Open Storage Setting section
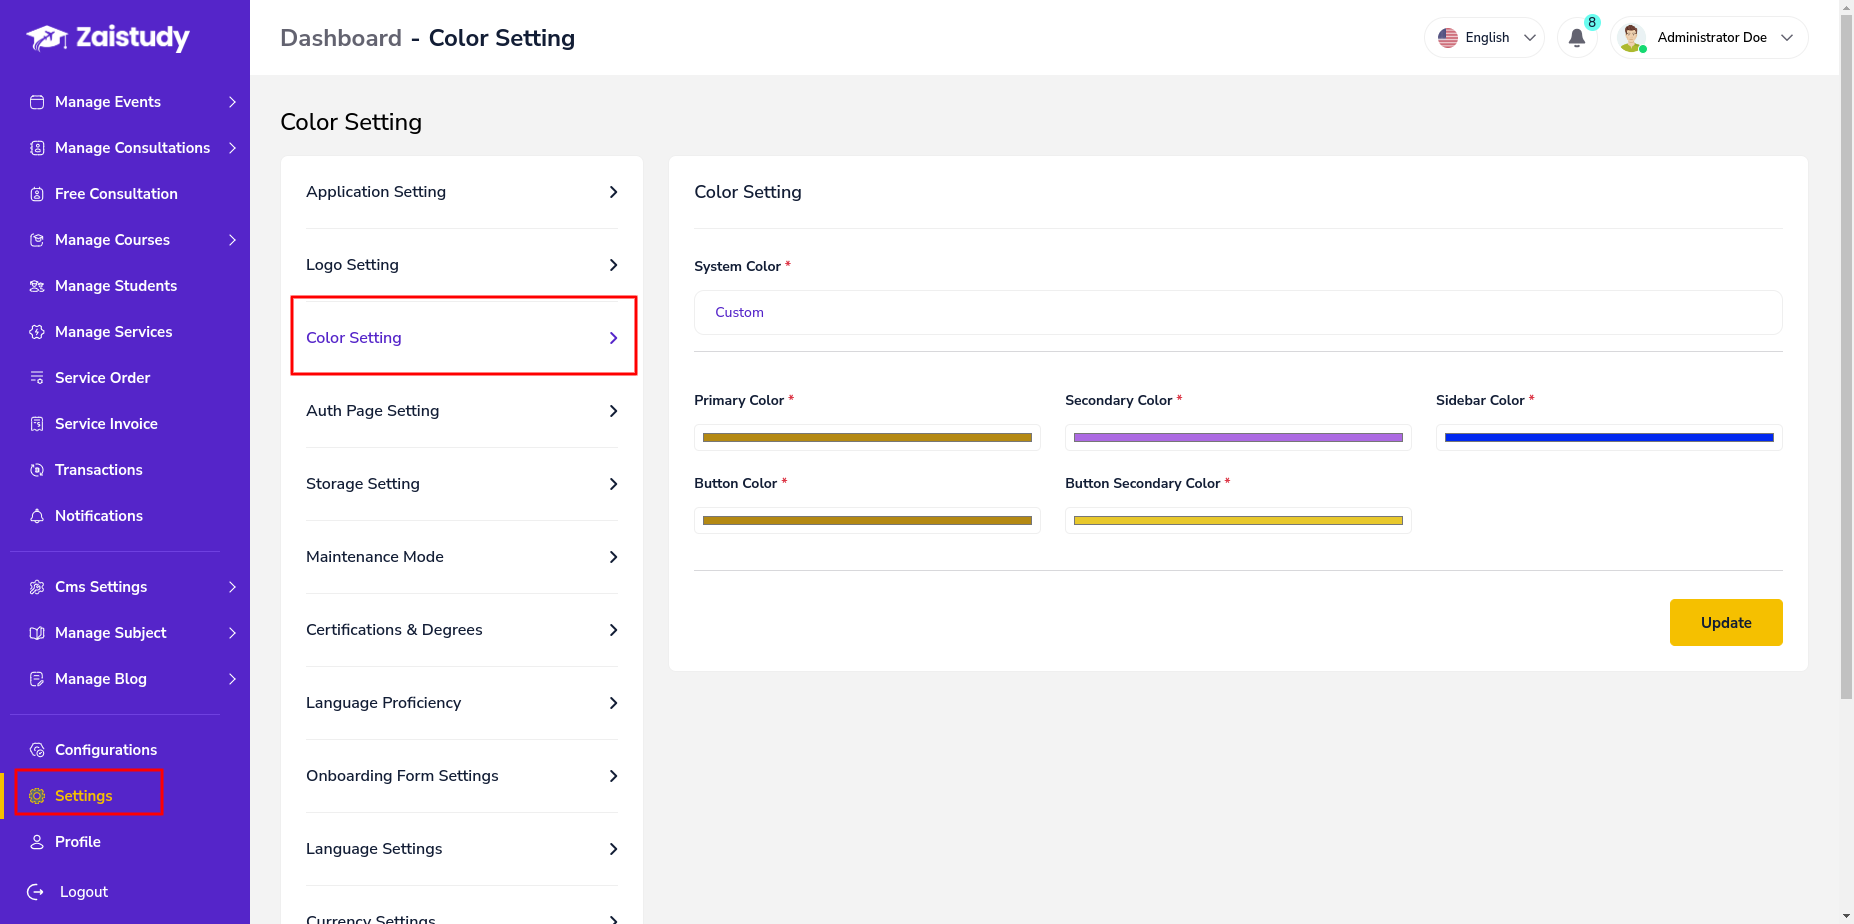The width and height of the screenshot is (1854, 924). pos(462,484)
